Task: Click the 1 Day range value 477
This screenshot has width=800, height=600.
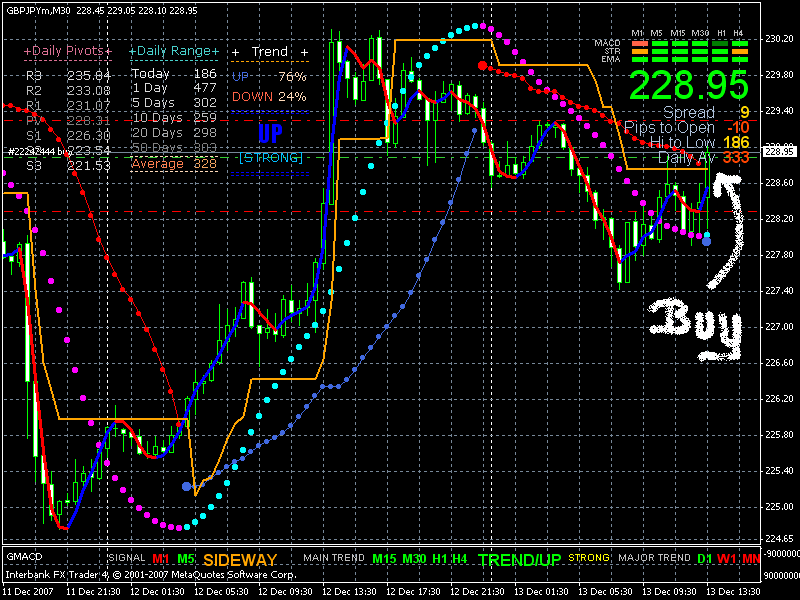Action: (x=205, y=88)
